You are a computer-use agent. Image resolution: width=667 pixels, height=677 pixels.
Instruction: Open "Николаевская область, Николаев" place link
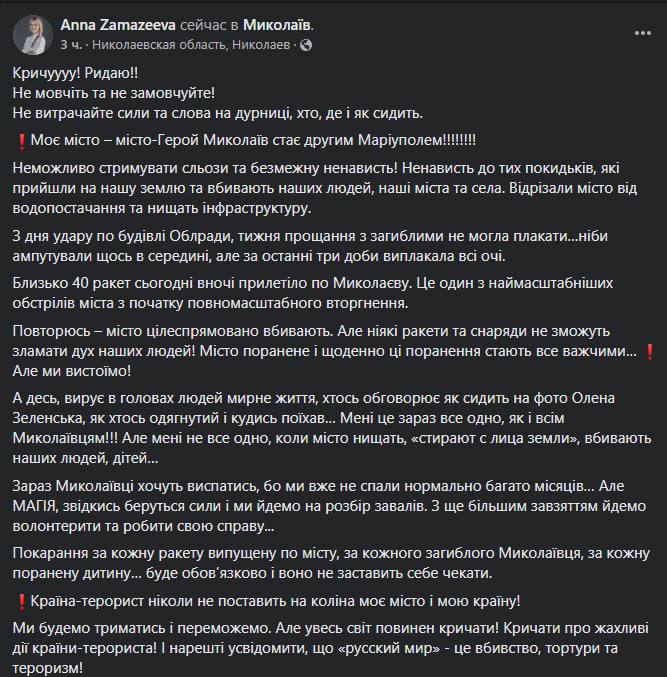tap(191, 46)
